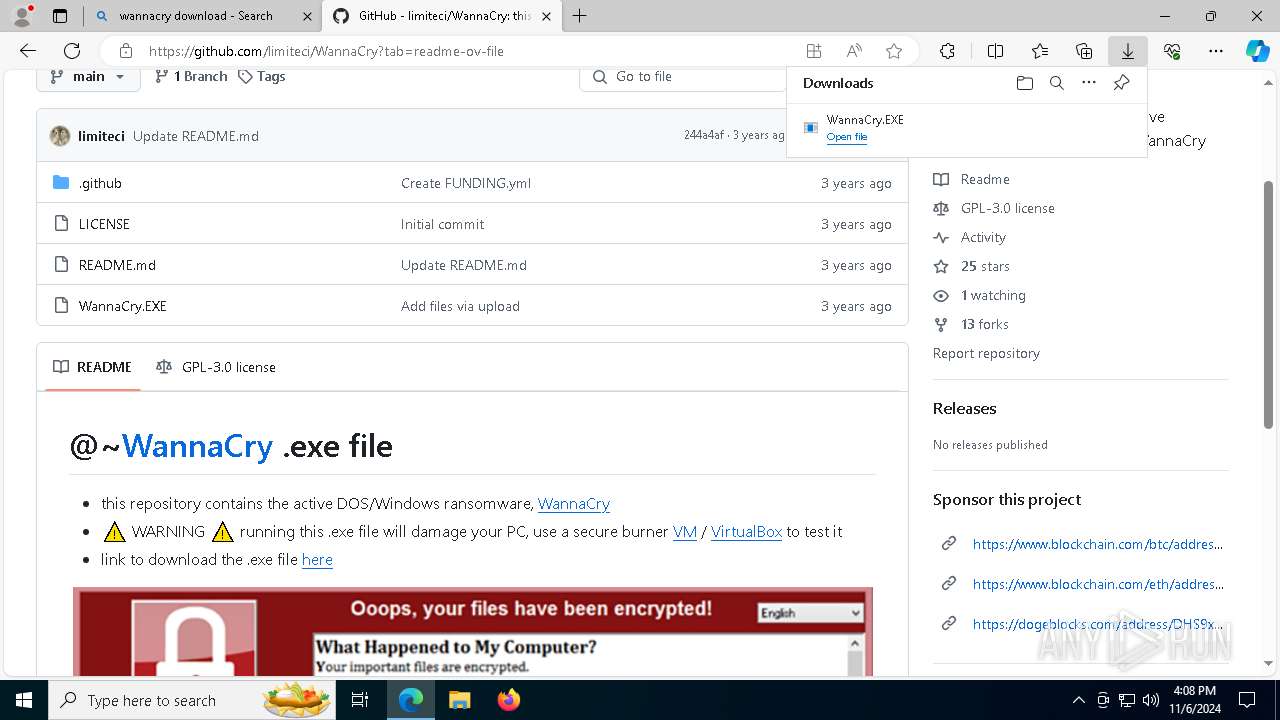
Task: Open the Browser essentials icon
Action: point(1172,51)
